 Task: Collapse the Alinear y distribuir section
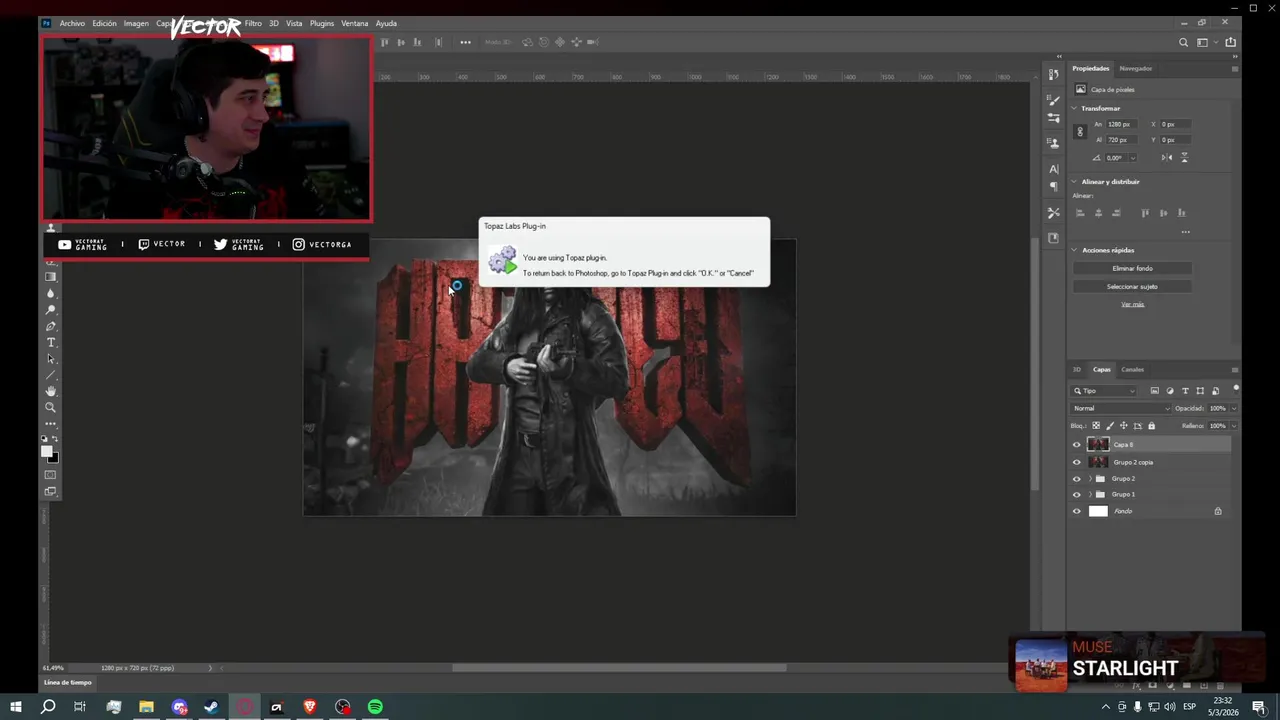click(x=1075, y=182)
